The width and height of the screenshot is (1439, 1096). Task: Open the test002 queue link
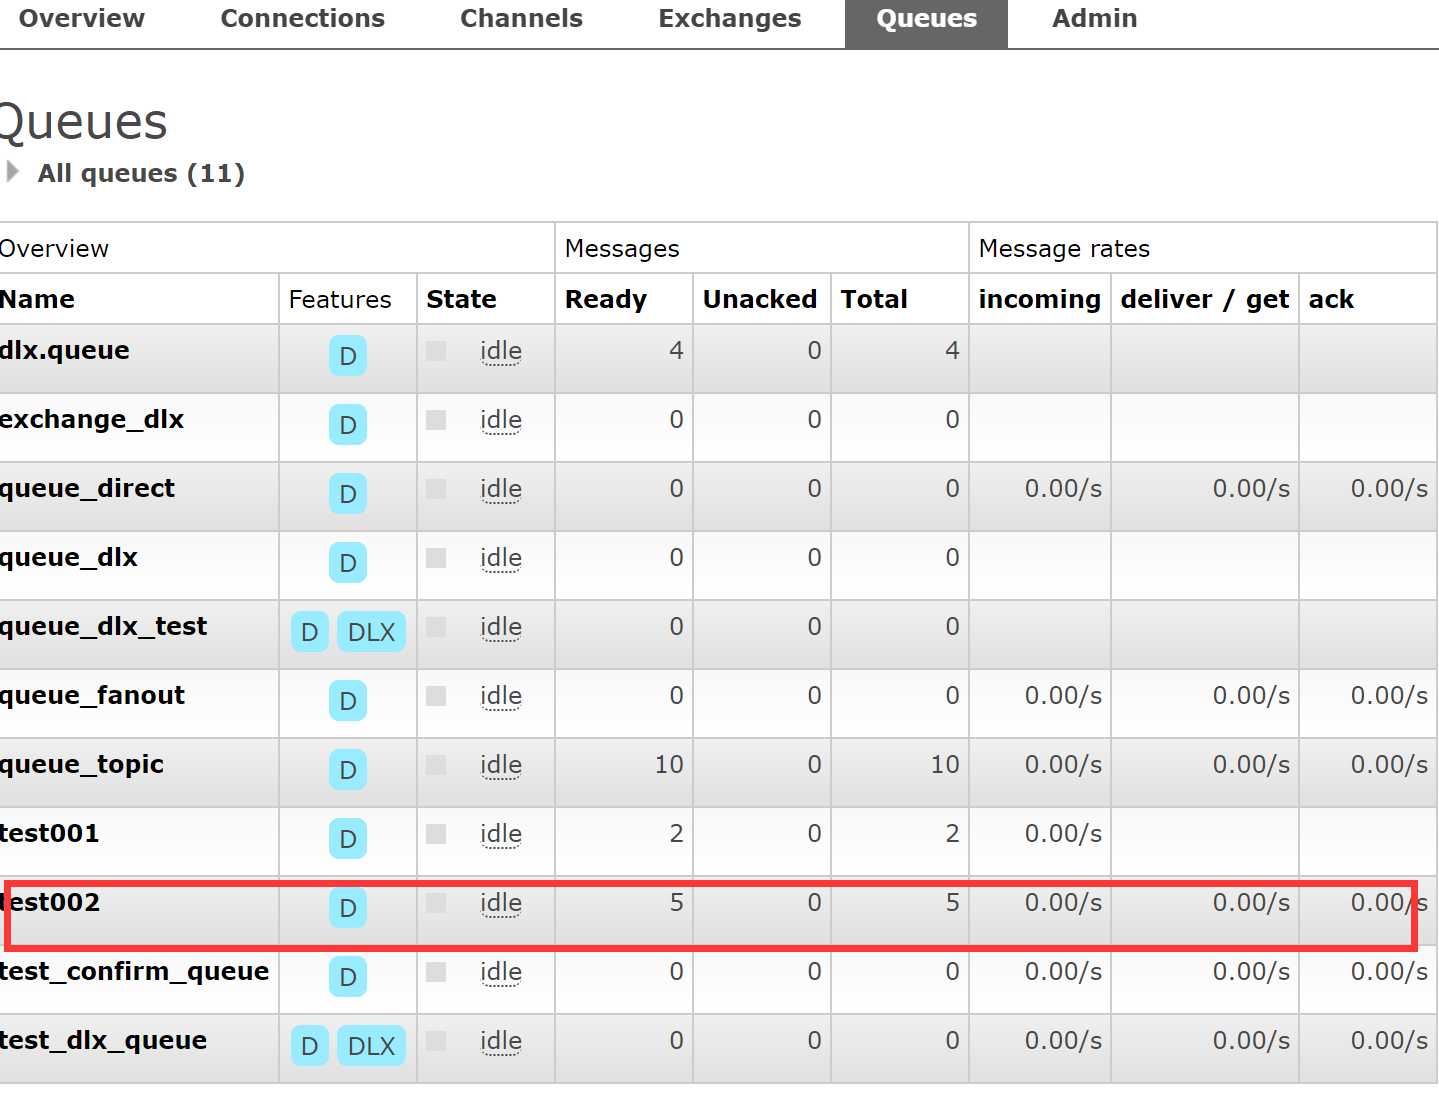50,902
